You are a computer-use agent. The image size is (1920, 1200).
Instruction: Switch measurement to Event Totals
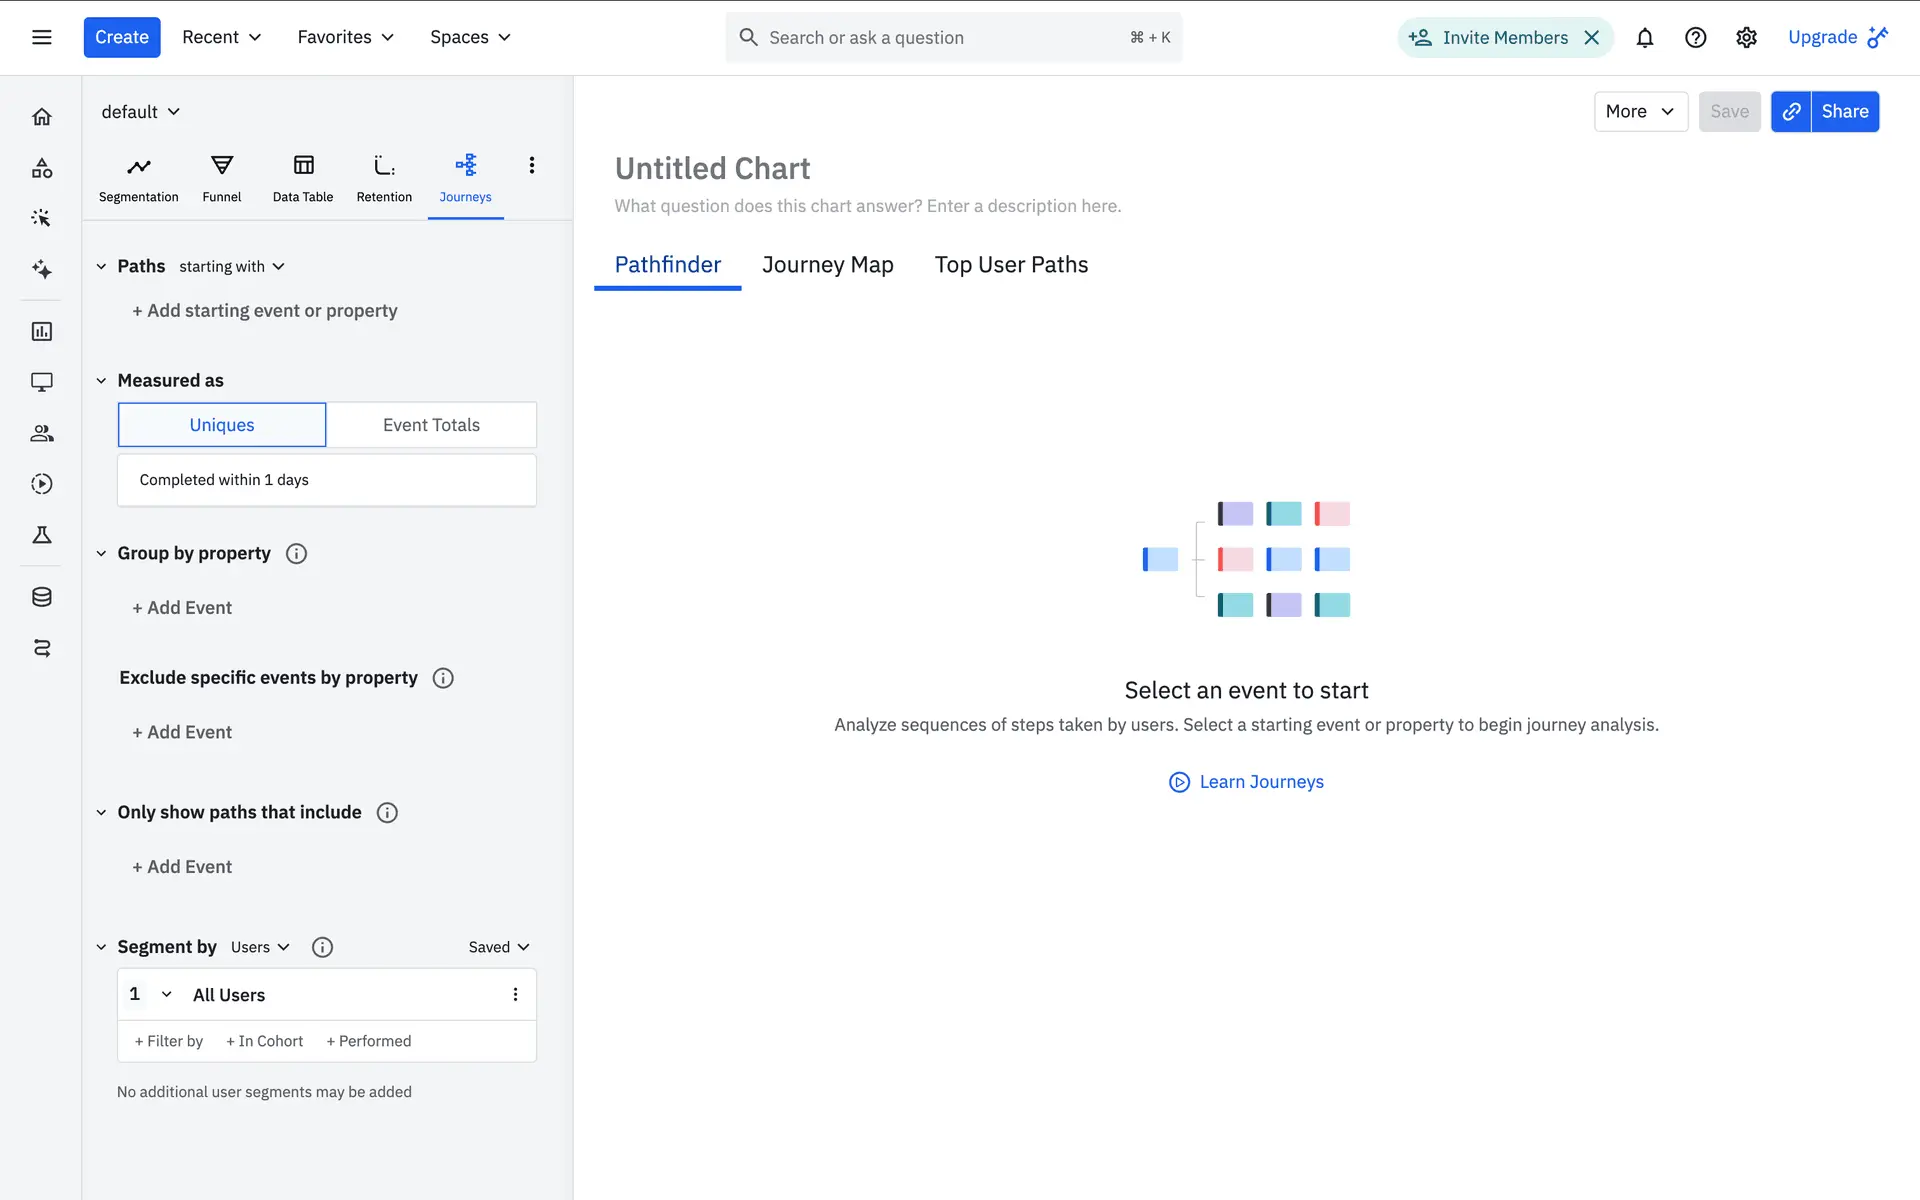pyautogui.click(x=431, y=425)
